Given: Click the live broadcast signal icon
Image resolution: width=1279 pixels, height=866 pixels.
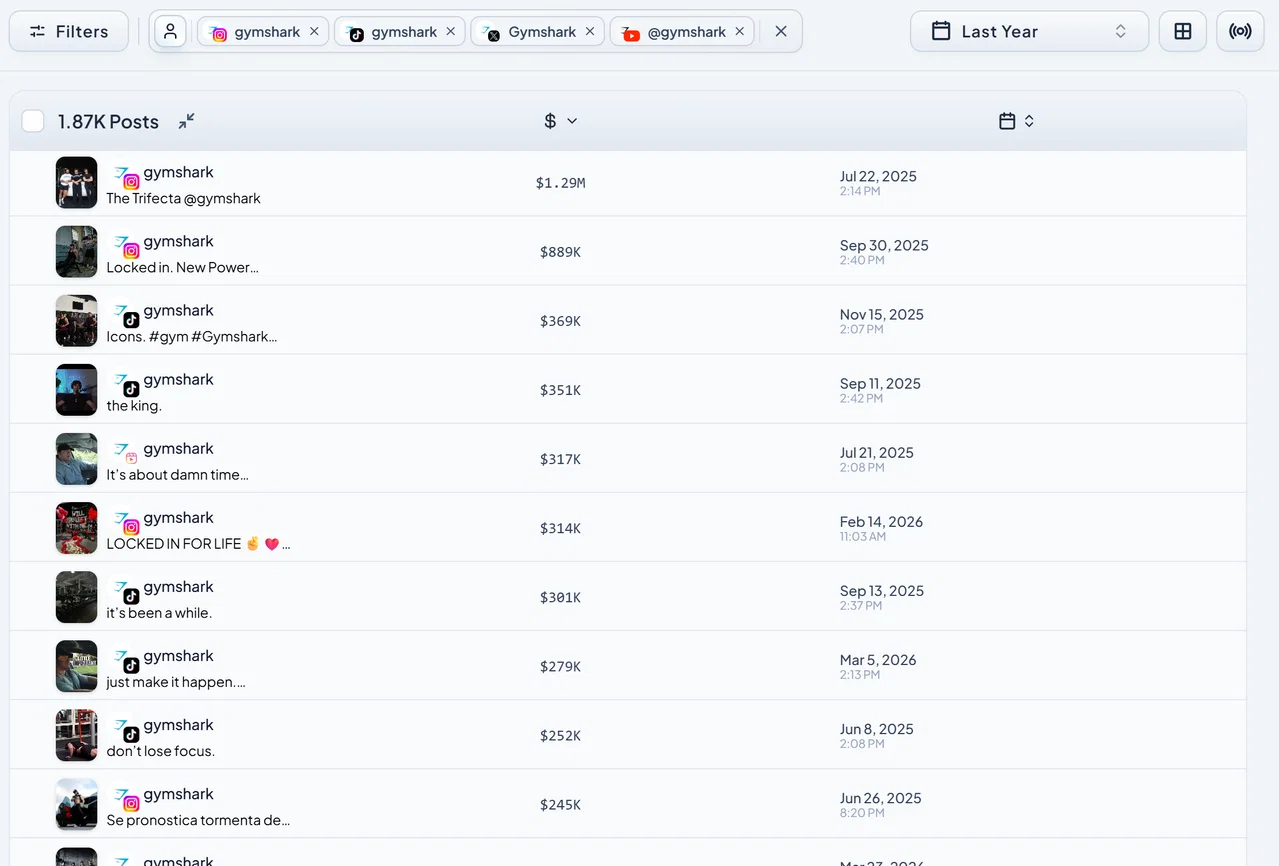Looking at the screenshot, I should pyautogui.click(x=1241, y=31).
